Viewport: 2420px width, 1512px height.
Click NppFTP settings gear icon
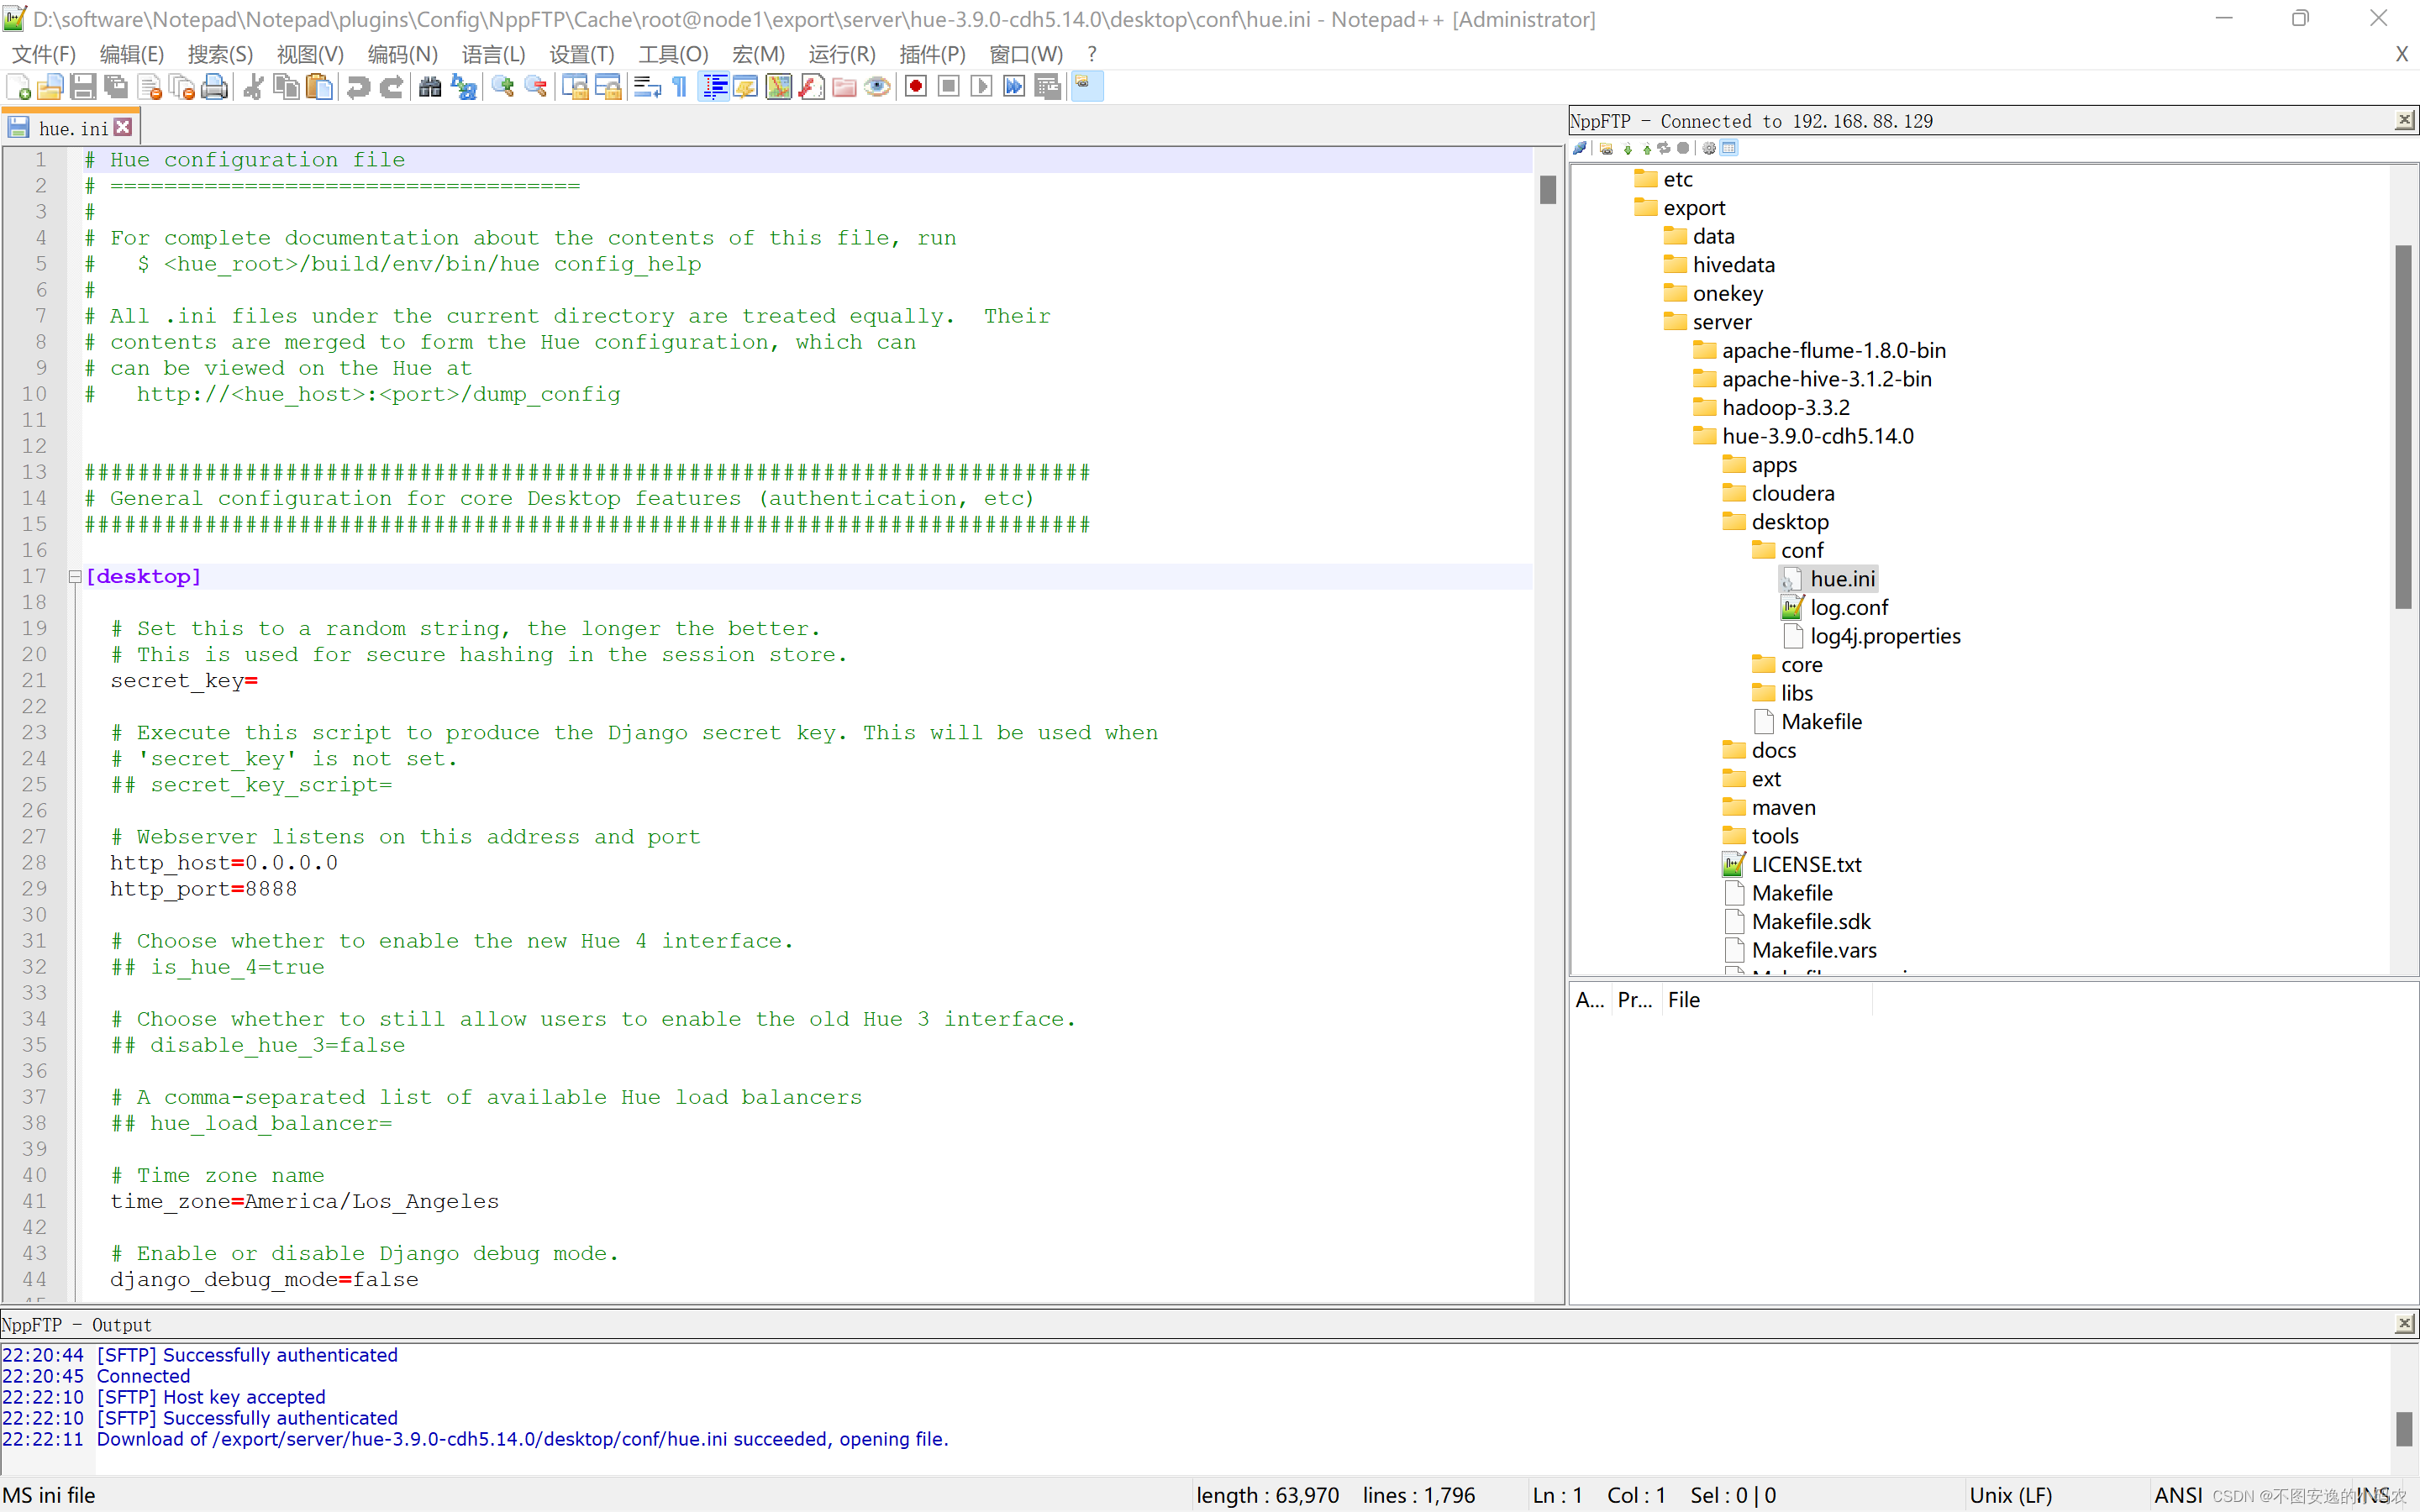tap(1709, 148)
